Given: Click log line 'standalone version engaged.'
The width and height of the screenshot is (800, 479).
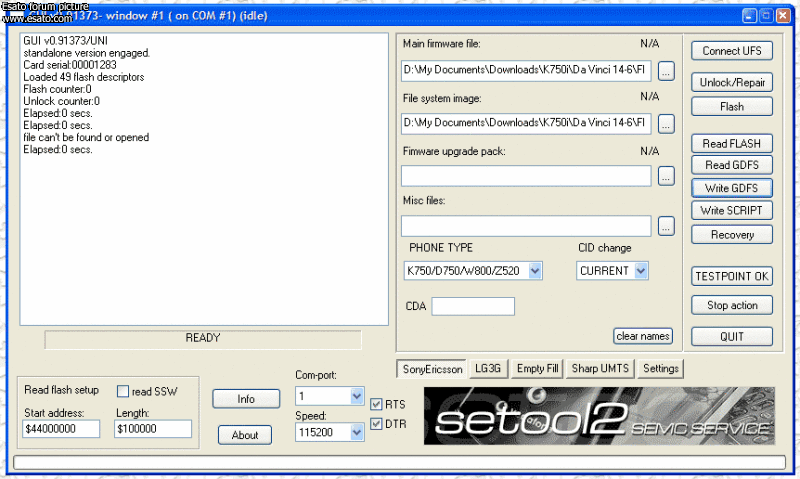Looking at the screenshot, I should (x=87, y=53).
